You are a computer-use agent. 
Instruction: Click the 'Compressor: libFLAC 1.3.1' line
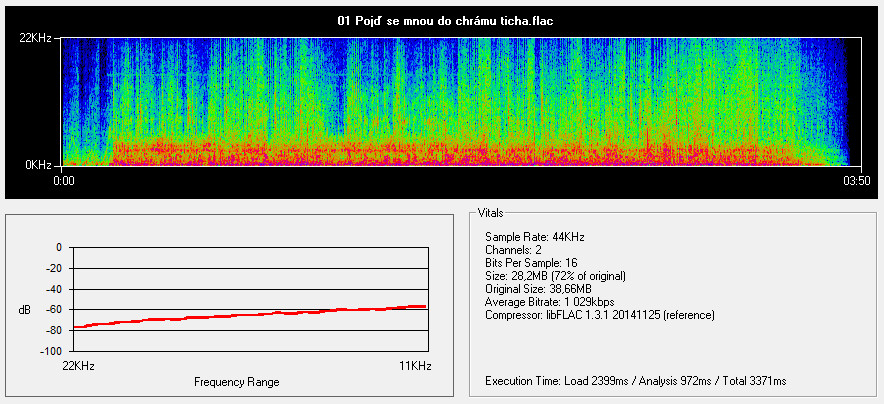click(599, 314)
